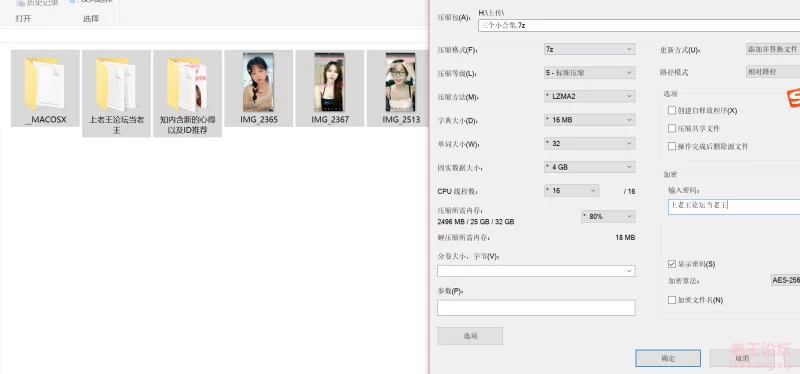Open the 分卷大小 combo box
This screenshot has width=800, height=374.
click(536, 271)
